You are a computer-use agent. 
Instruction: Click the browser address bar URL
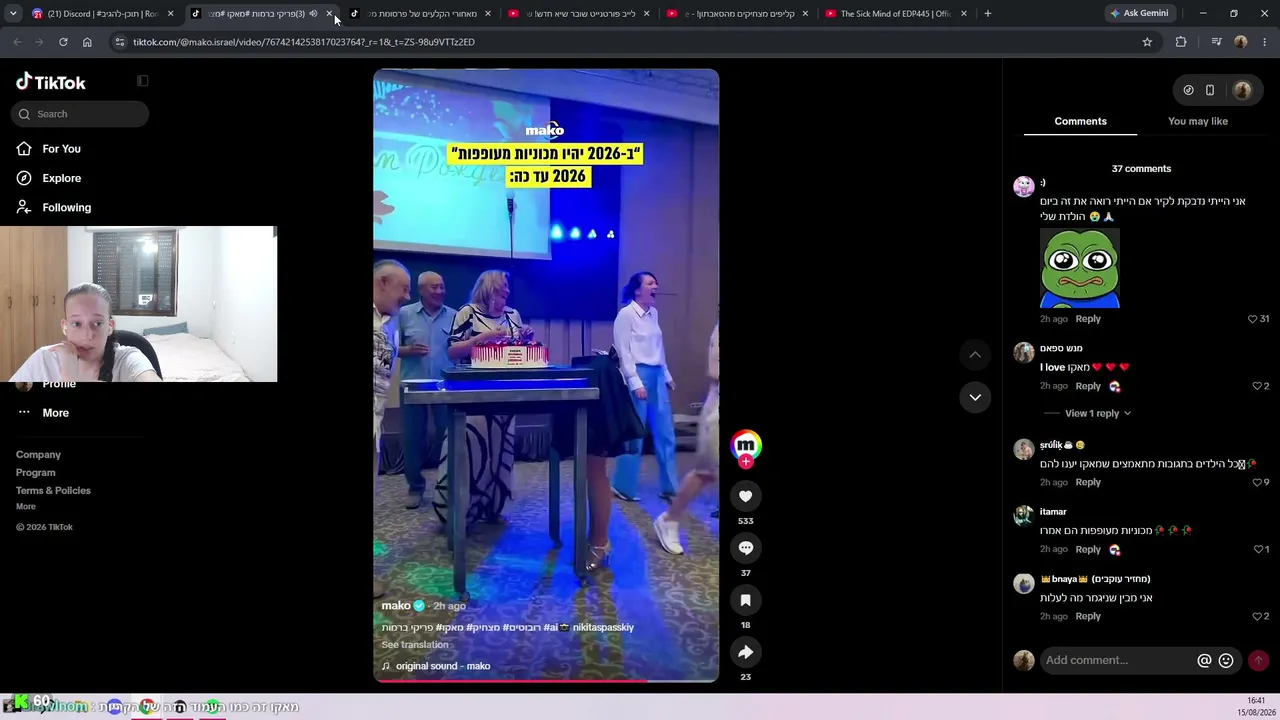coord(304,42)
